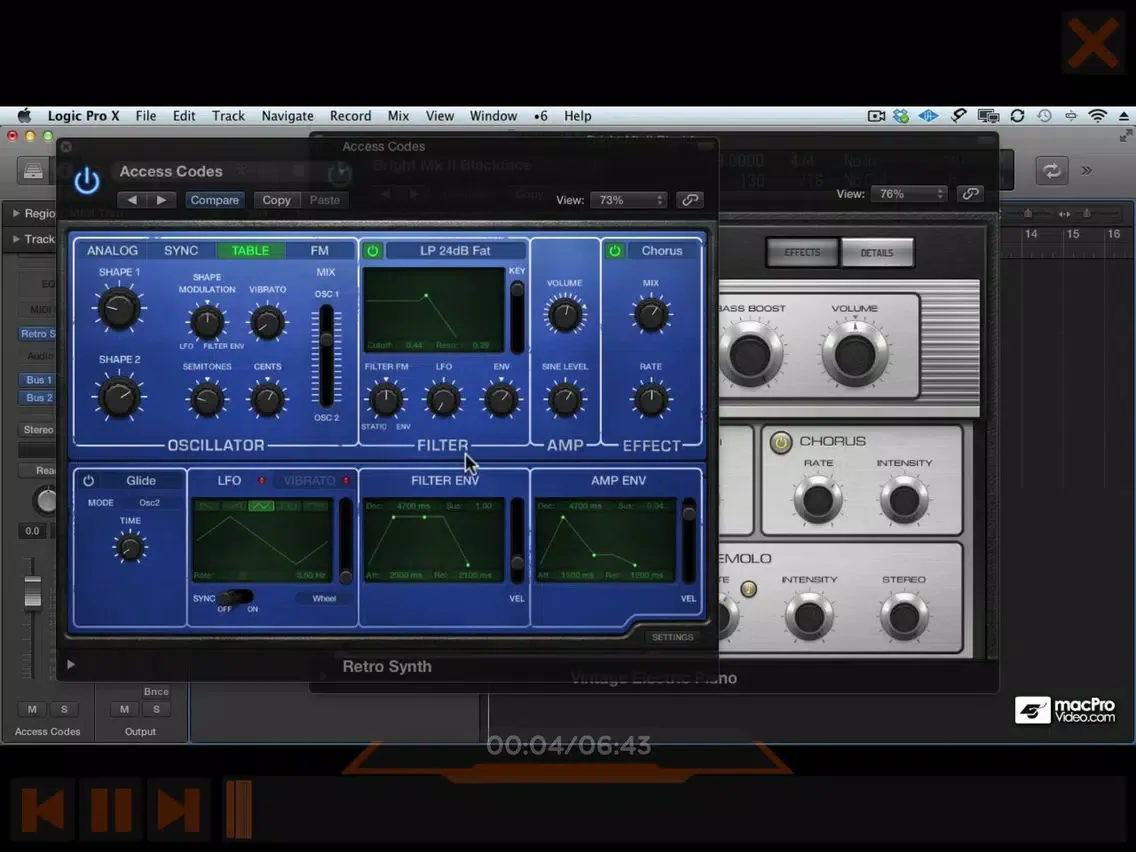Open the Window menu
1136x852 pixels.
[x=493, y=116]
